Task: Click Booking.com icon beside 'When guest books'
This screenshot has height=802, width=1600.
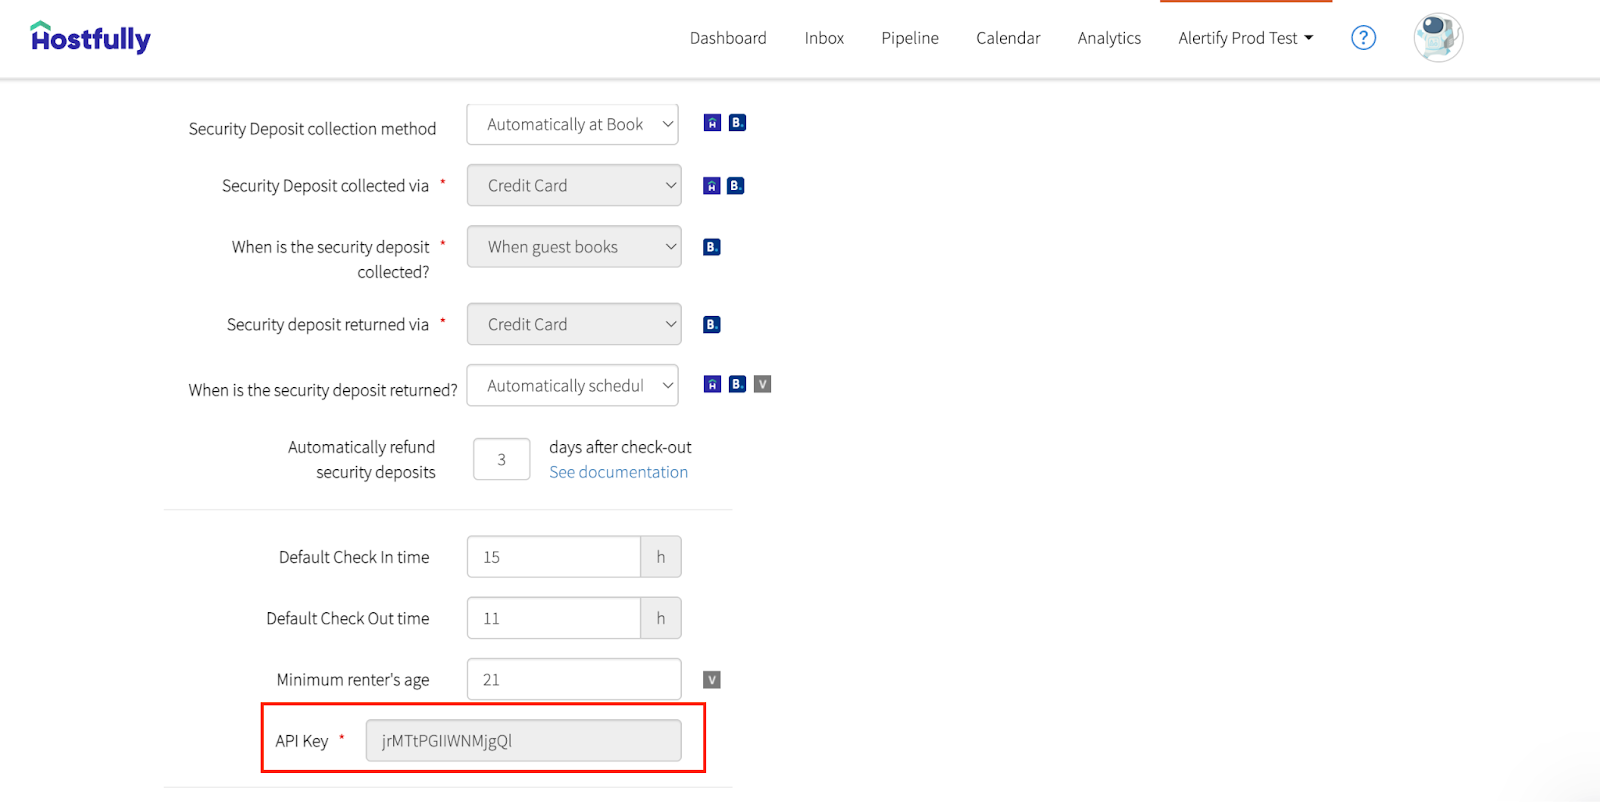Action: (x=712, y=247)
